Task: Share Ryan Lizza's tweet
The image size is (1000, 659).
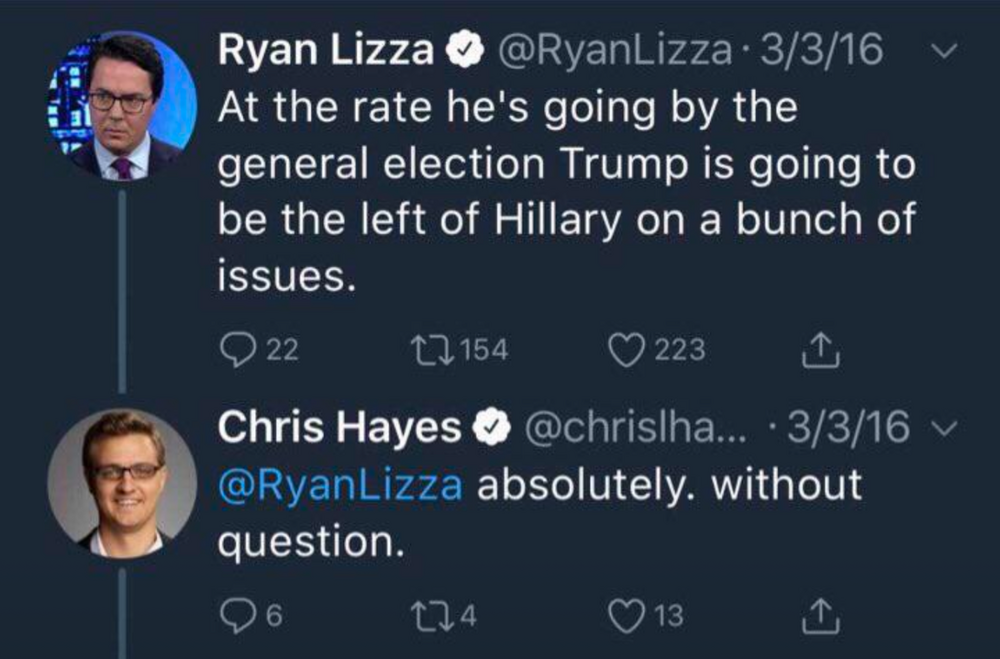Action: (818, 349)
